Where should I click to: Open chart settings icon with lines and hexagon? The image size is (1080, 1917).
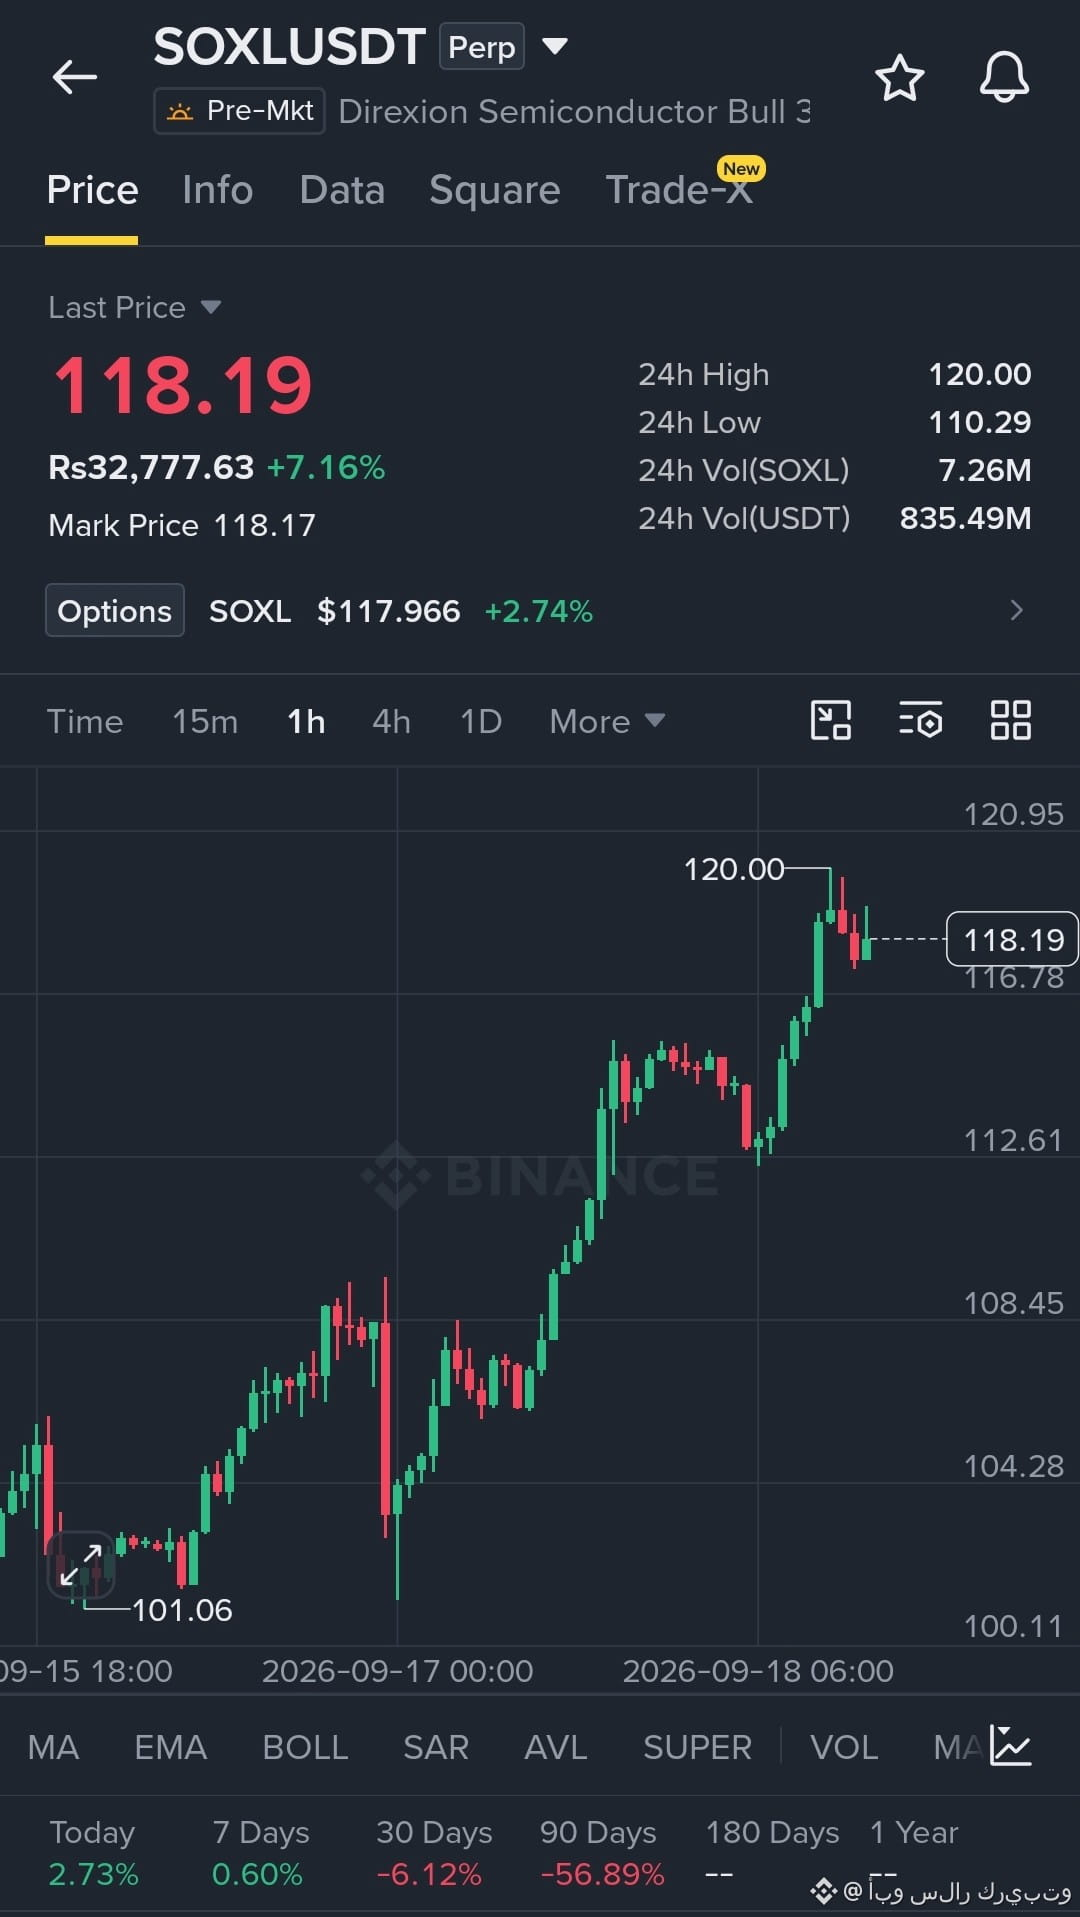pos(920,720)
